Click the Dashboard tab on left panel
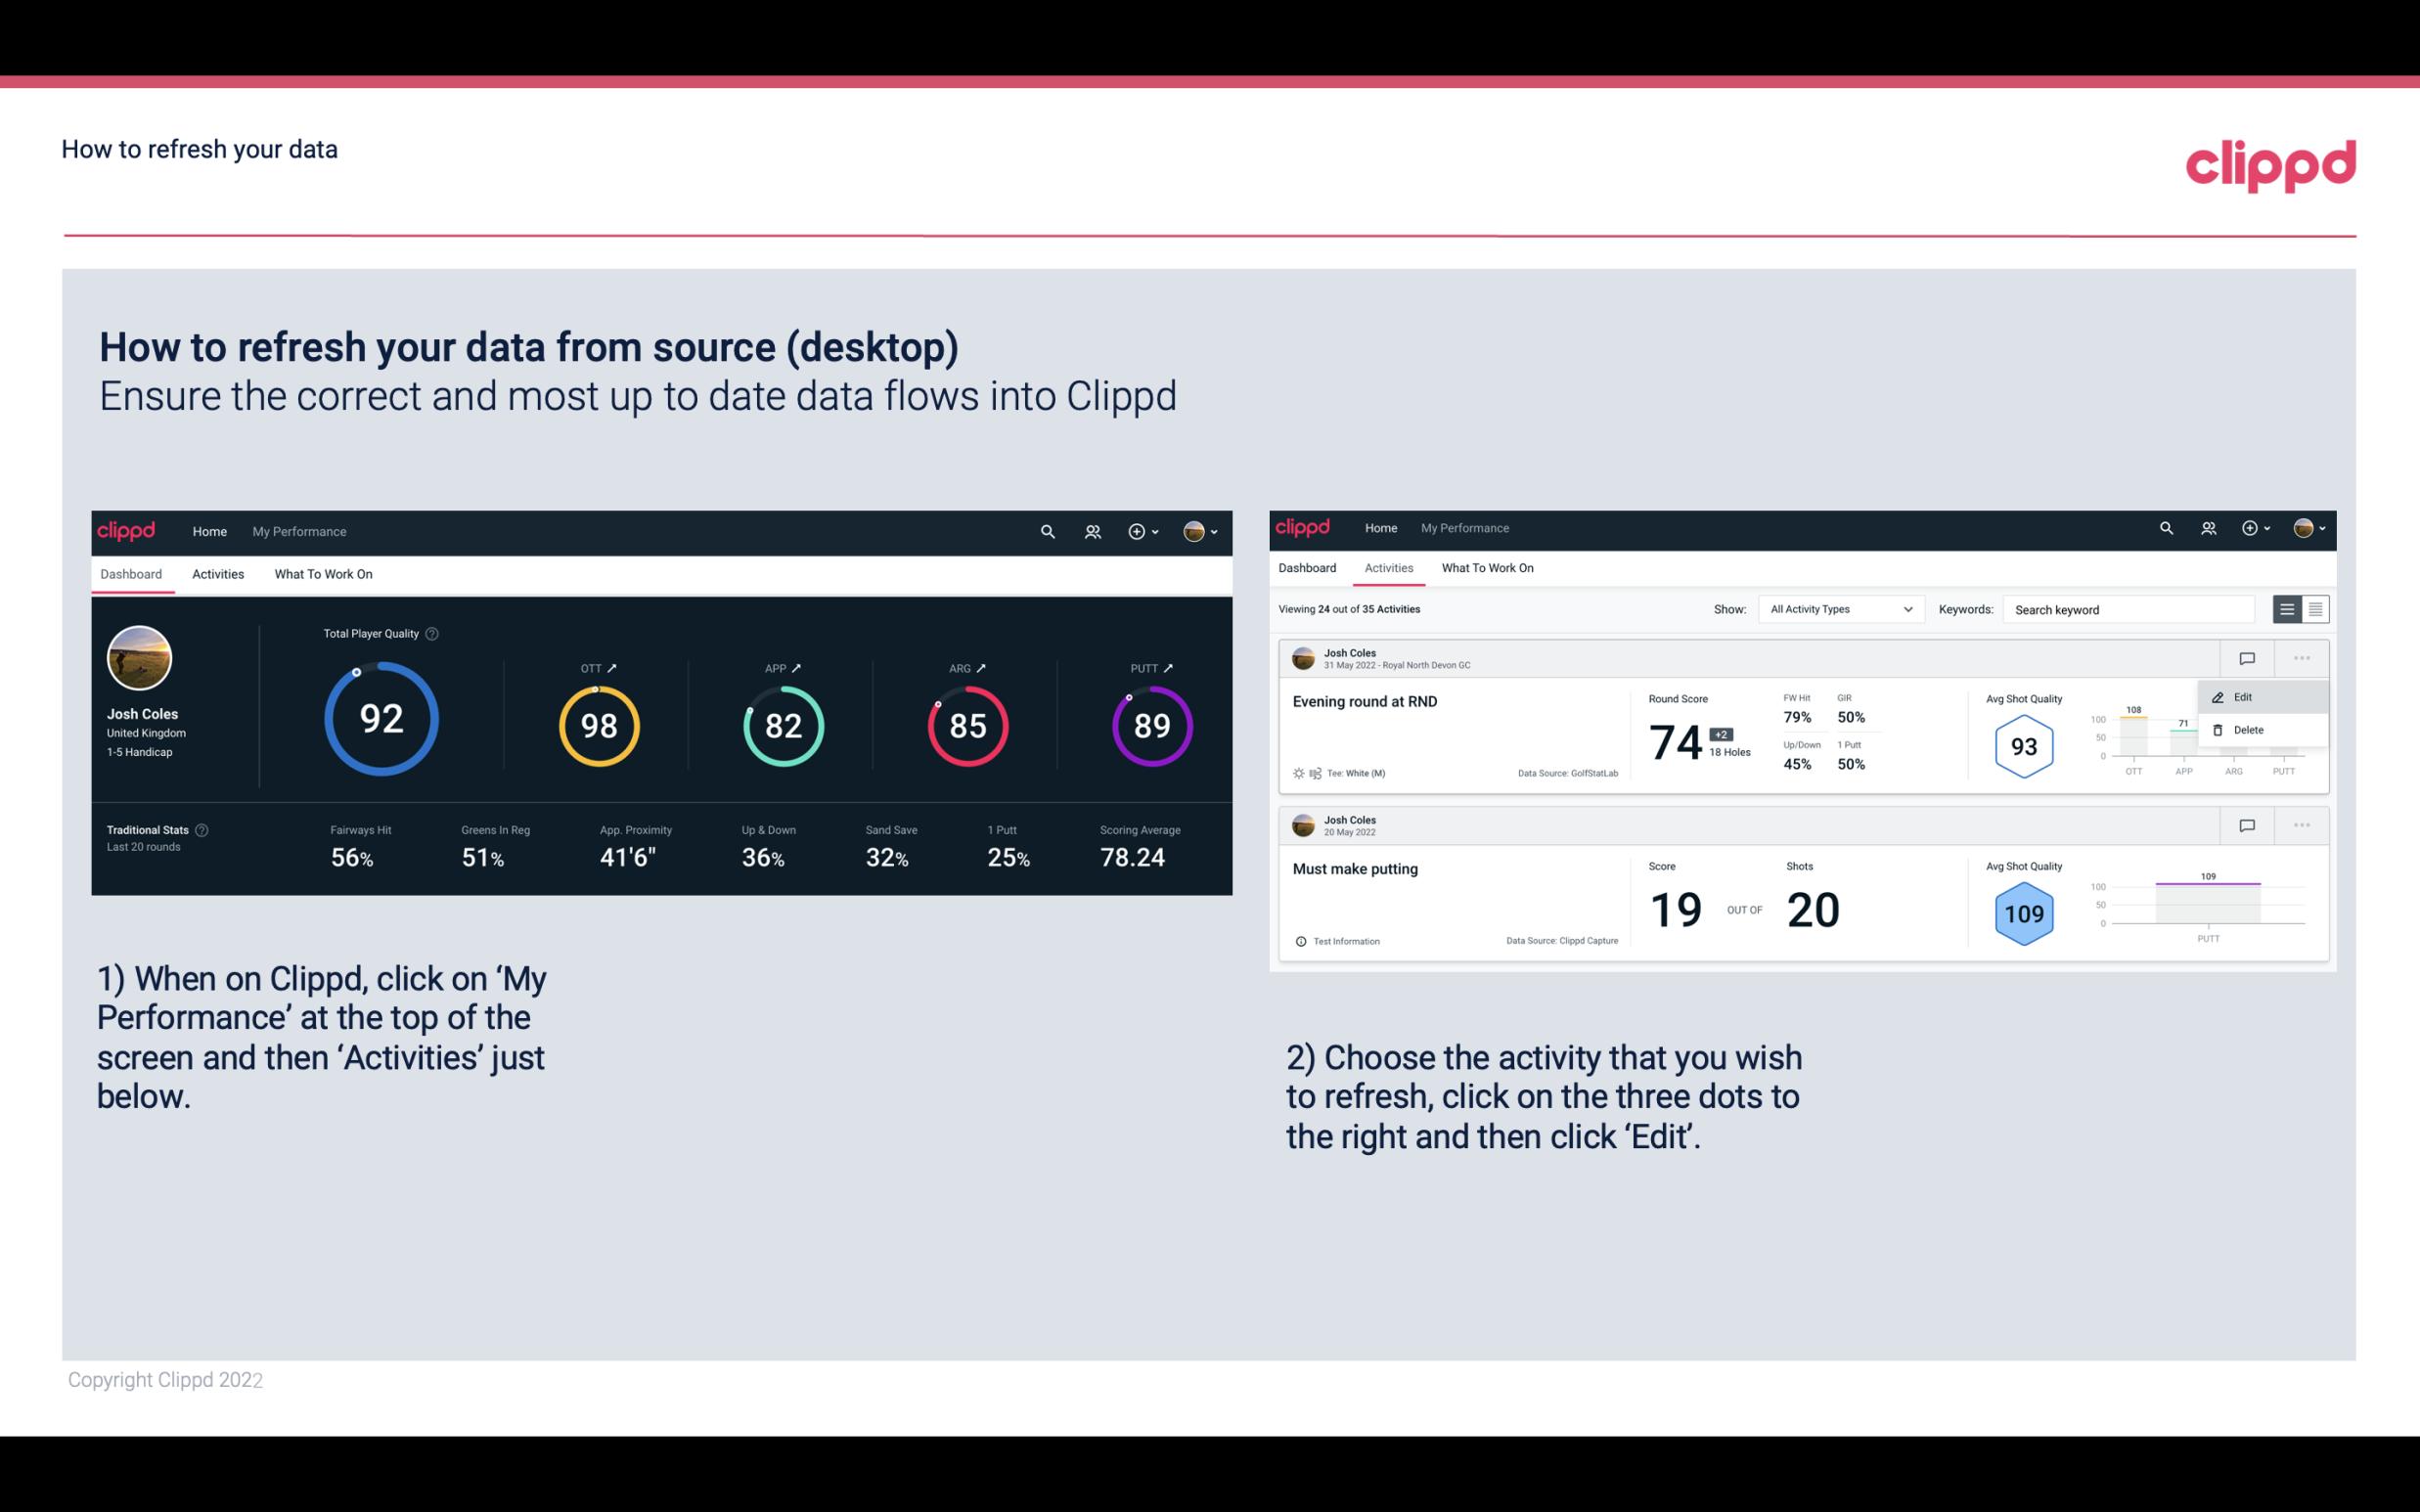 132,573
